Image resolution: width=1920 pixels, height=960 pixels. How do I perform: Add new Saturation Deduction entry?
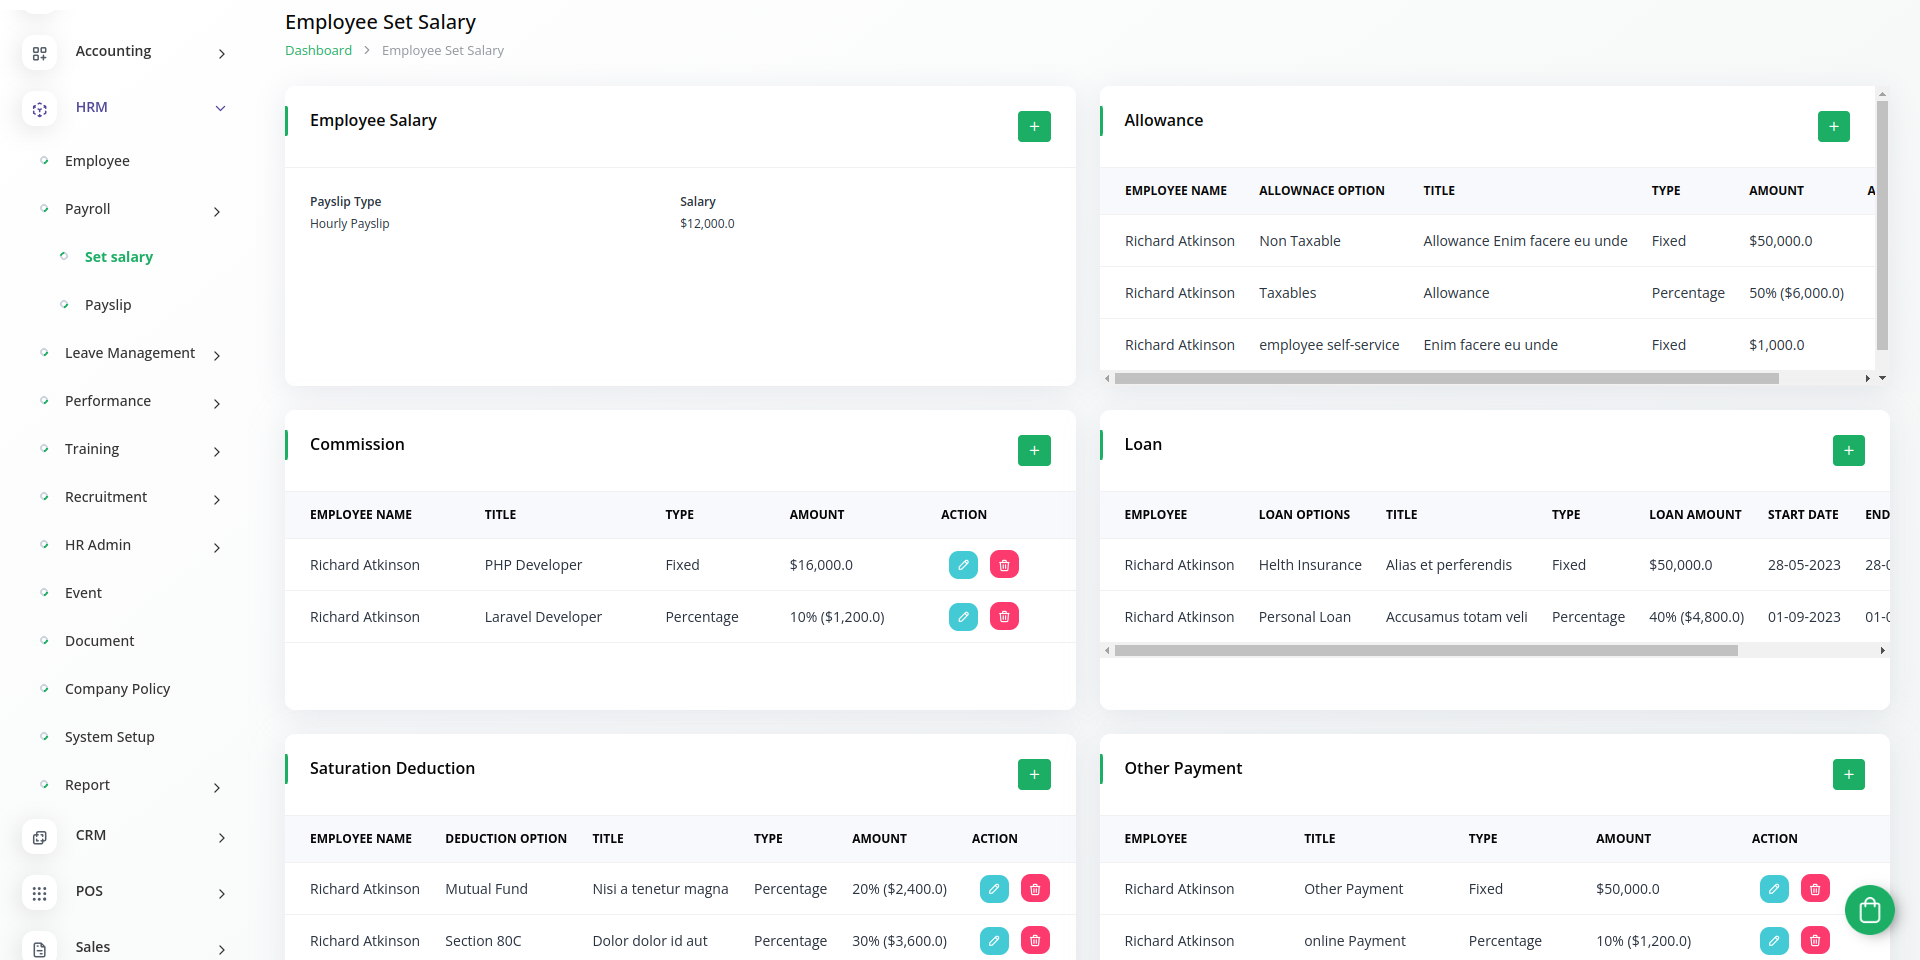coord(1034,775)
